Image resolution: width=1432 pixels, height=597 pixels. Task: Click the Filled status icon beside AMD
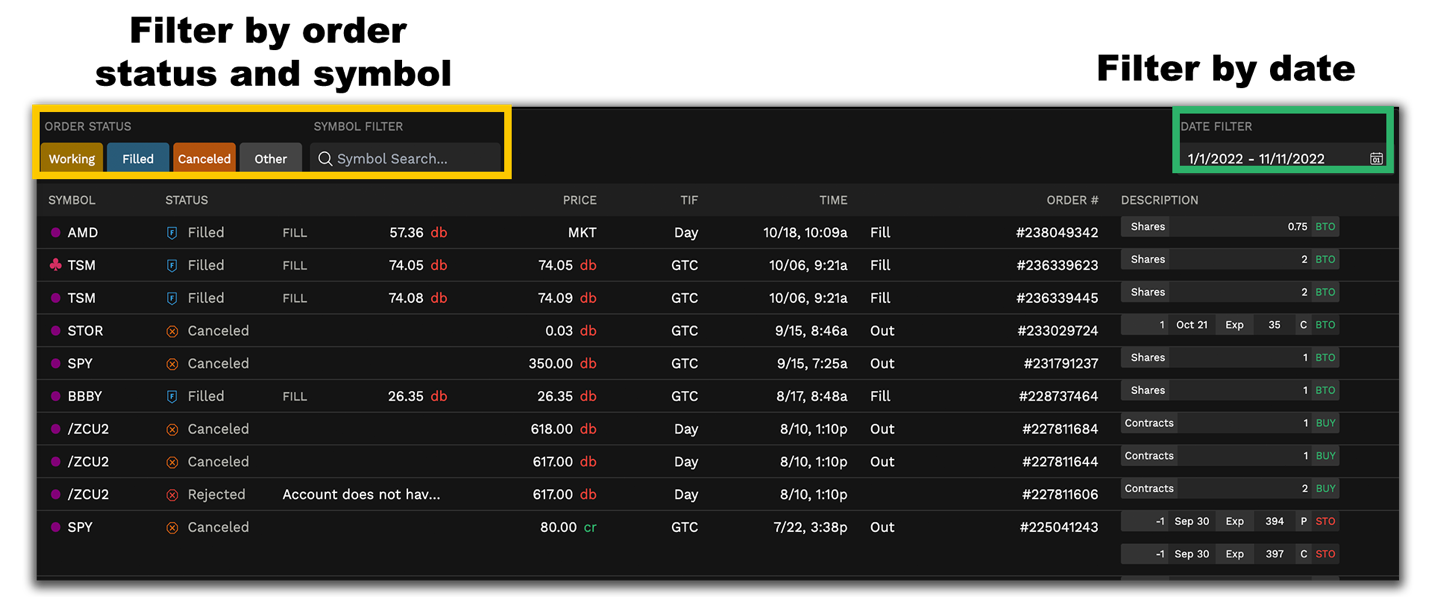click(x=172, y=232)
